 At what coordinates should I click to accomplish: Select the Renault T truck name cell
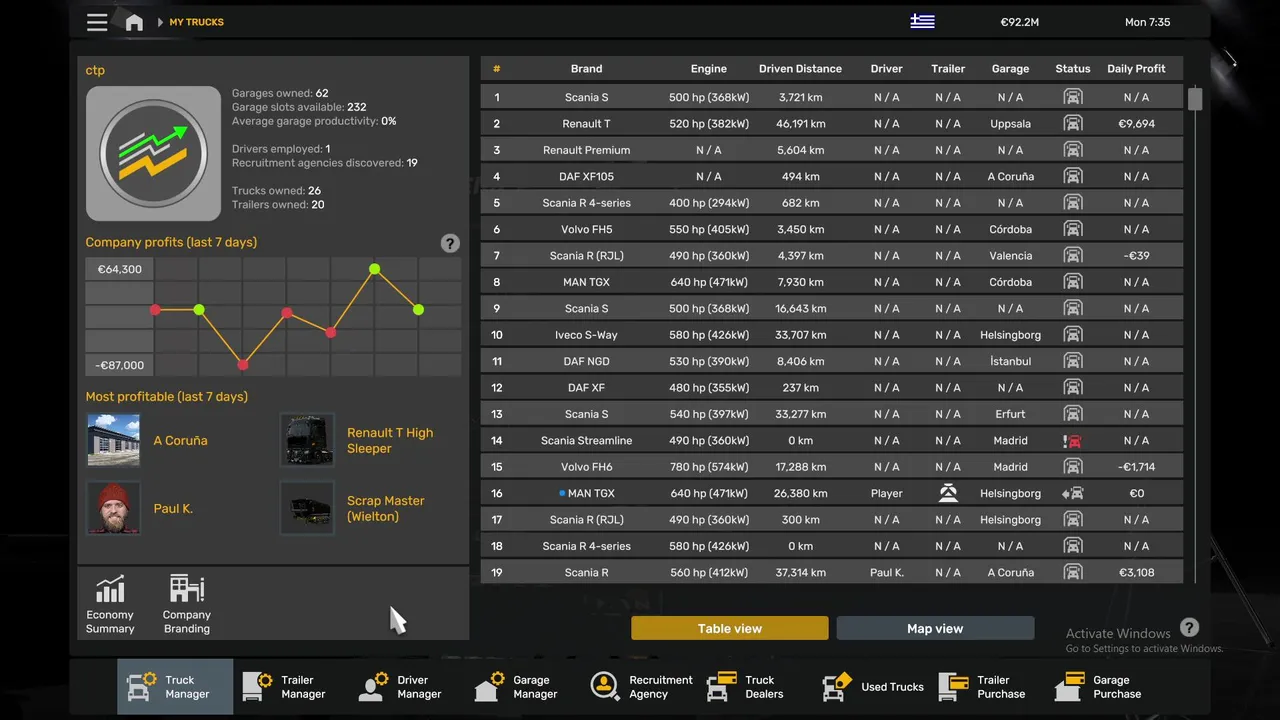(586, 124)
